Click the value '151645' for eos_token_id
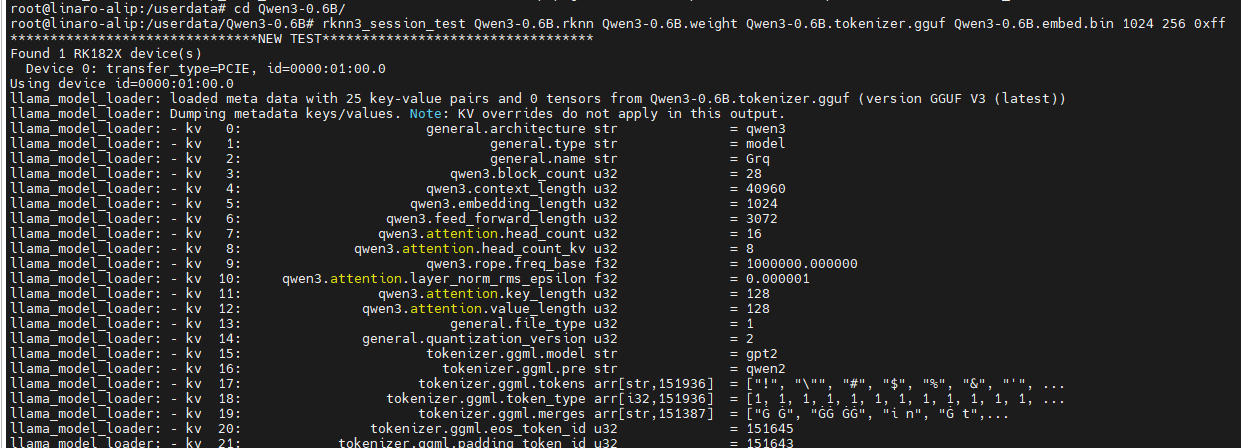1241x448 pixels. [770, 428]
